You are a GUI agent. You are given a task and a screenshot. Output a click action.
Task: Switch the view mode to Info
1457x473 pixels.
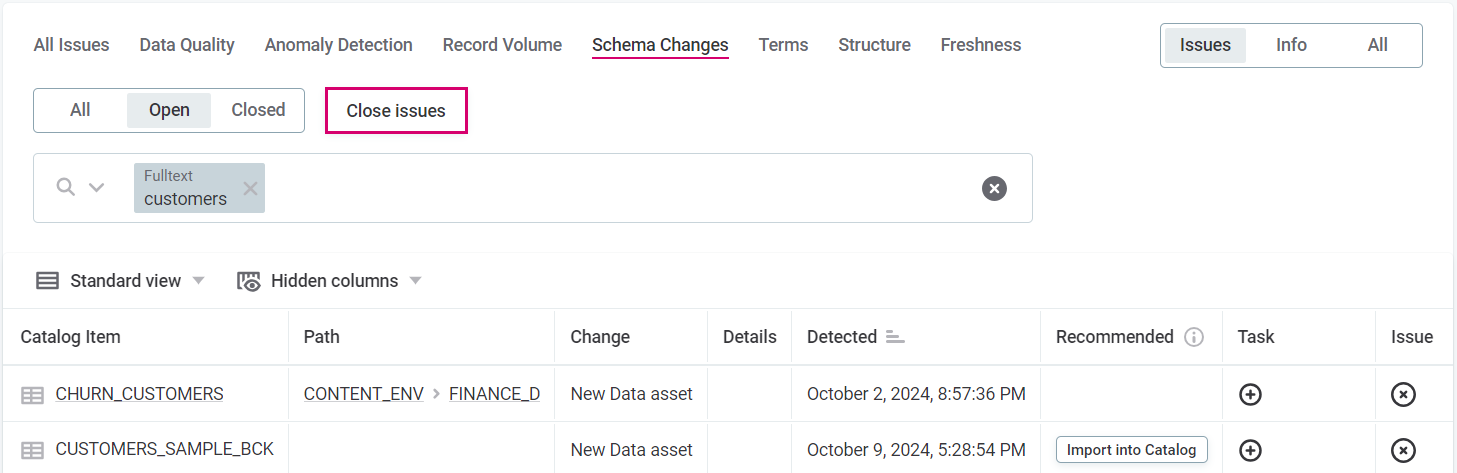(1291, 45)
